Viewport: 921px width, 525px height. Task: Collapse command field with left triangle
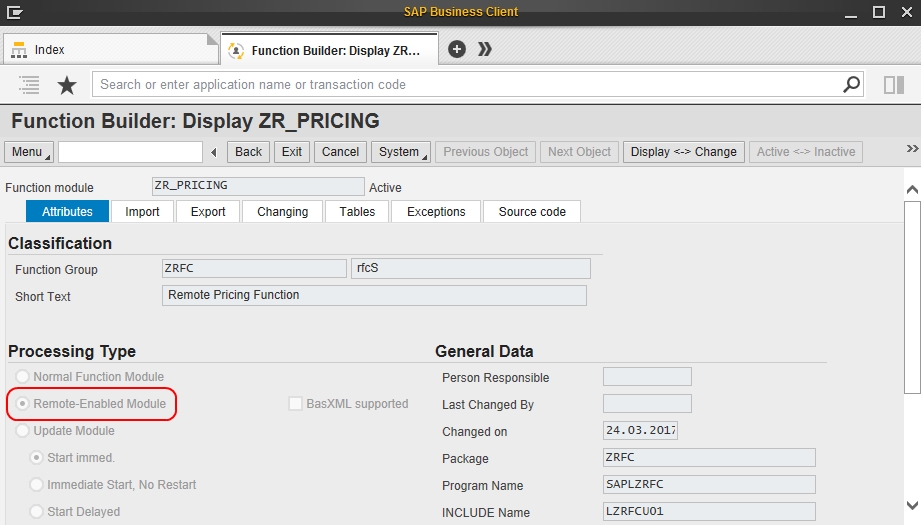tap(214, 152)
